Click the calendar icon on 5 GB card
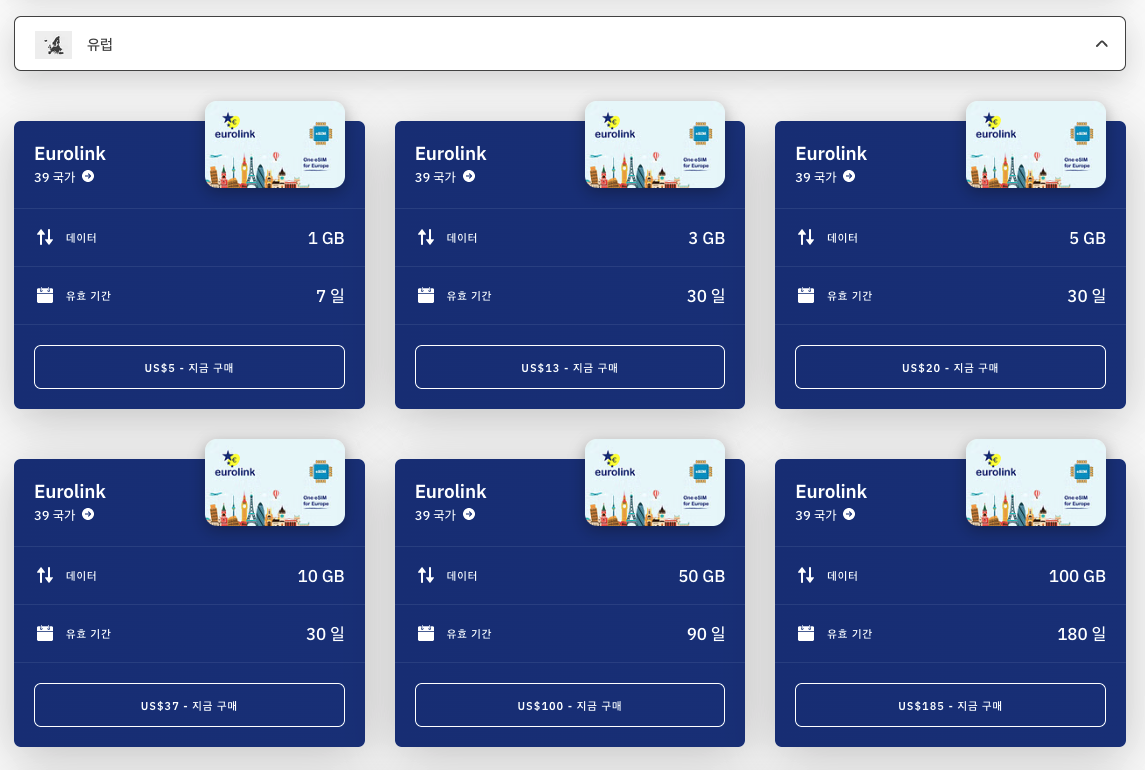The width and height of the screenshot is (1145, 770). [806, 295]
